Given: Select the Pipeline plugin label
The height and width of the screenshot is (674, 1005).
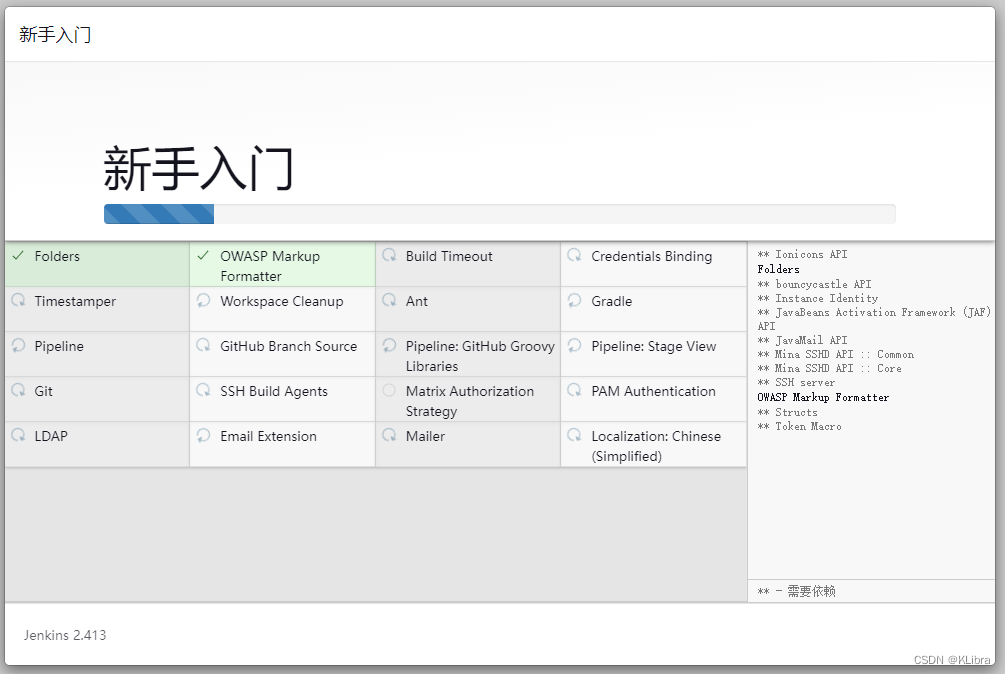Looking at the screenshot, I should point(59,346).
